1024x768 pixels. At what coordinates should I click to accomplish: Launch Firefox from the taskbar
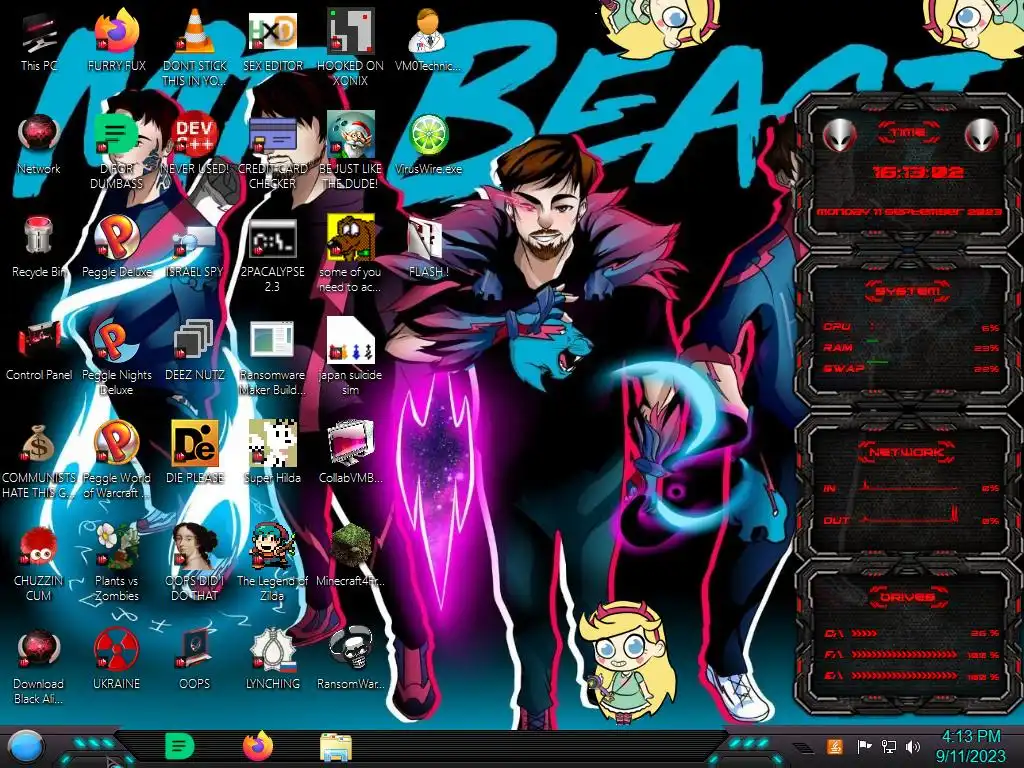[258, 746]
